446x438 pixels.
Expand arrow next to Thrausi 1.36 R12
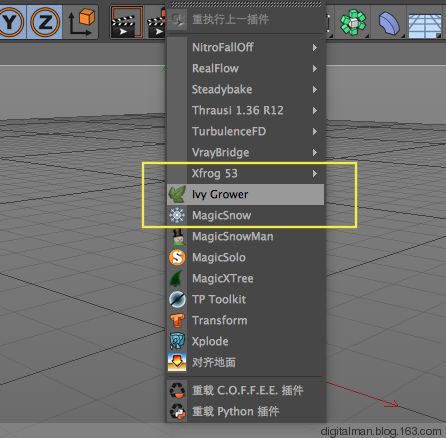click(315, 111)
